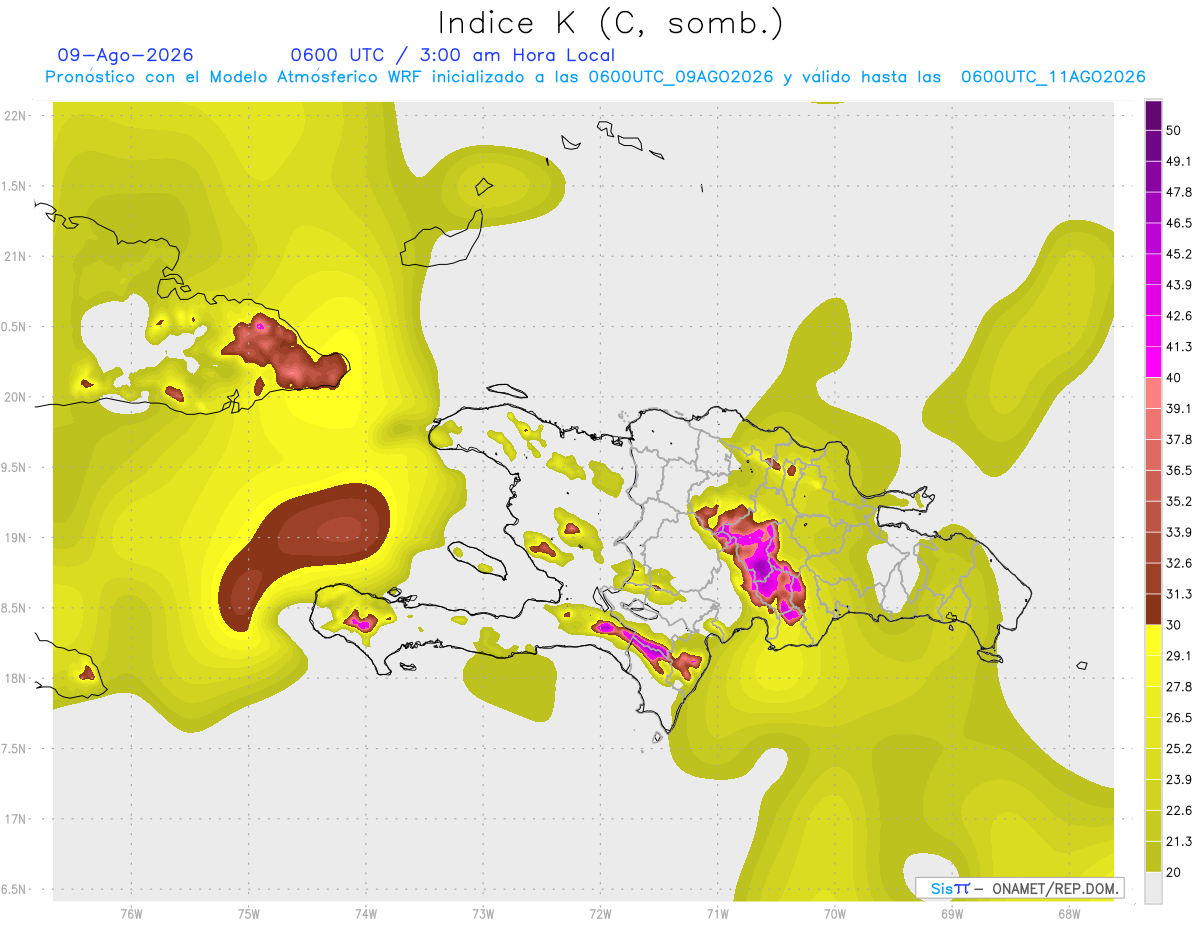Click the title "Indice K (C, somb.)"

coord(610,23)
